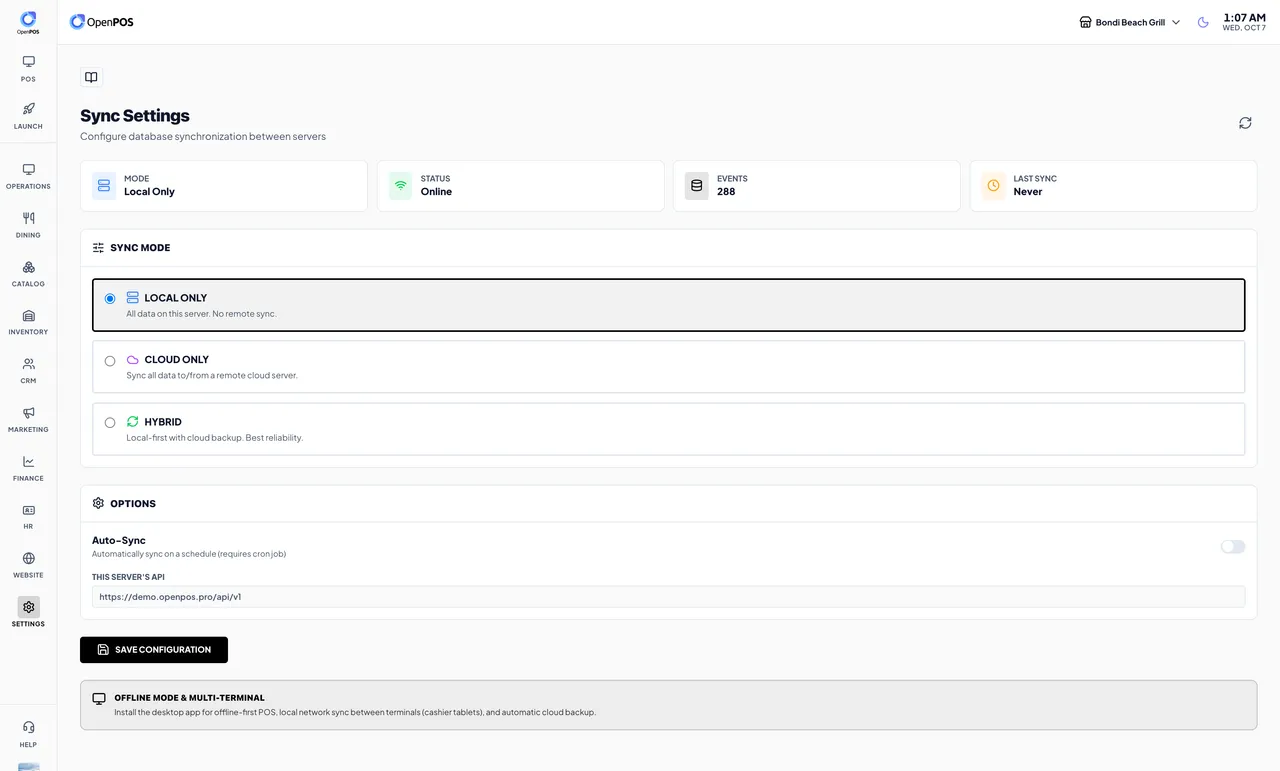This screenshot has width=1280, height=771.
Task: Open the Website globe icon
Action: coord(28,558)
